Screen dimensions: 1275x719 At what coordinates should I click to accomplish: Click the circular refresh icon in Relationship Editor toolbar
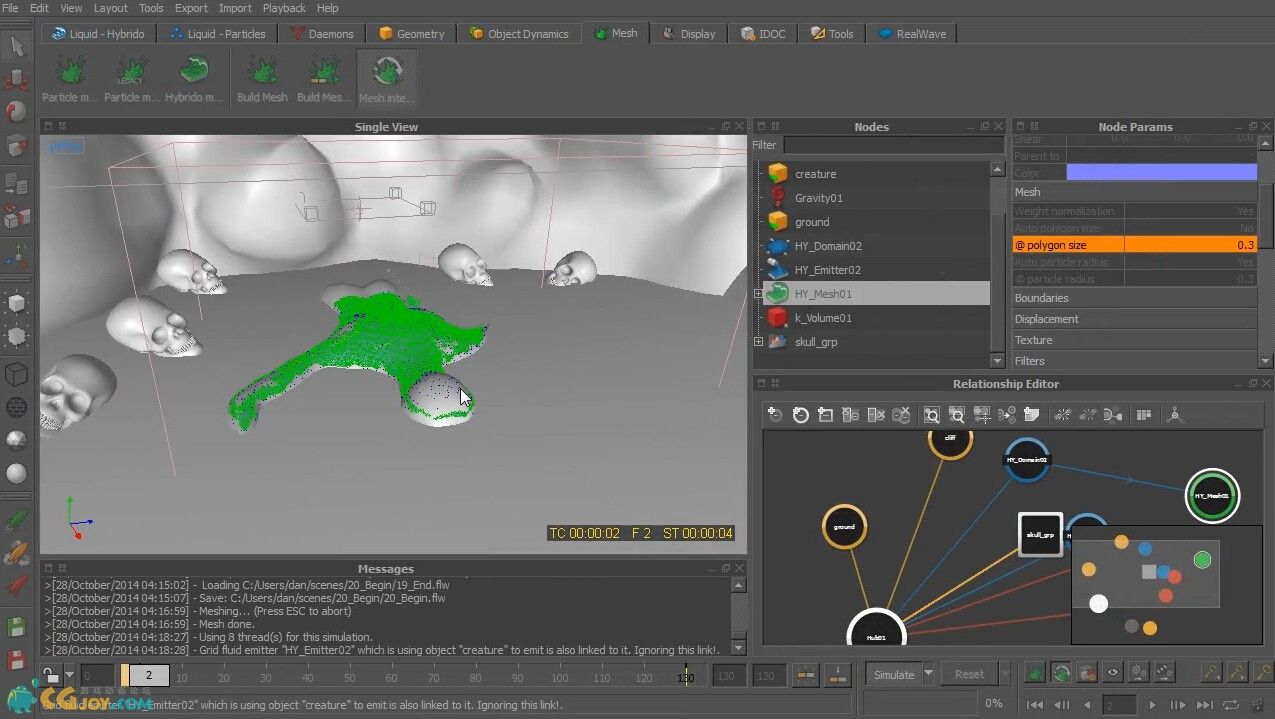(x=800, y=414)
